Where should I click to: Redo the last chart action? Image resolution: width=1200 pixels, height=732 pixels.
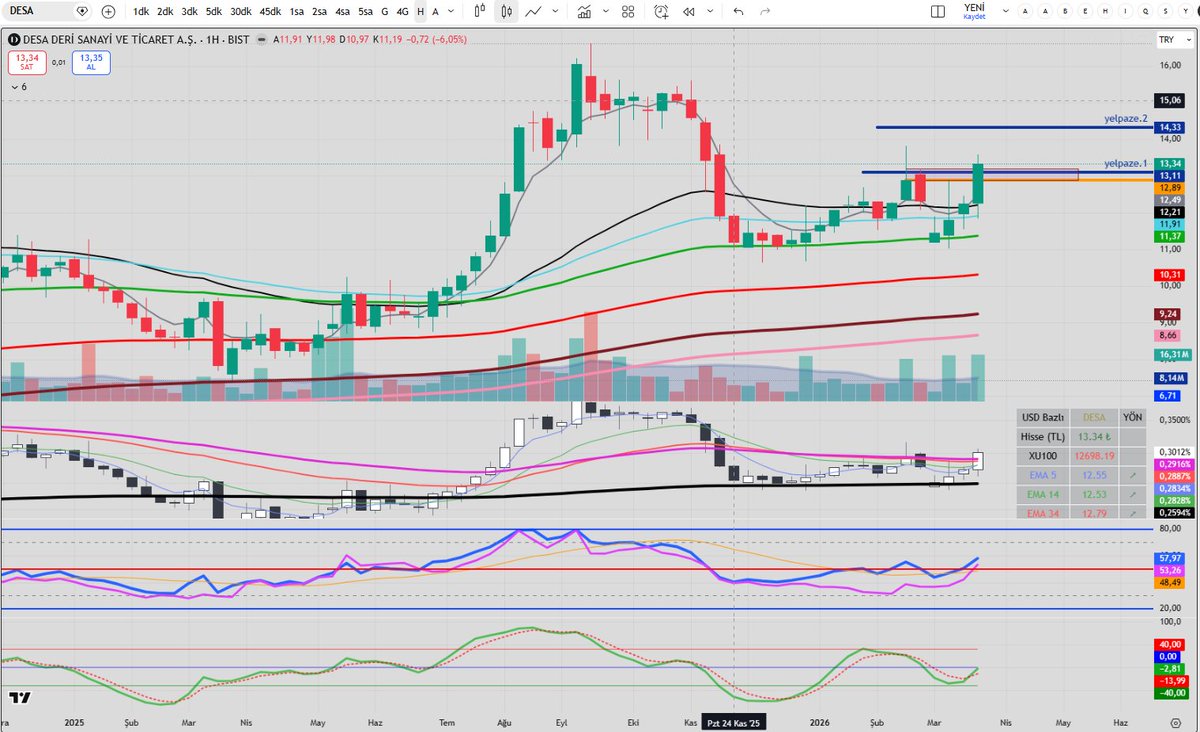click(x=766, y=11)
